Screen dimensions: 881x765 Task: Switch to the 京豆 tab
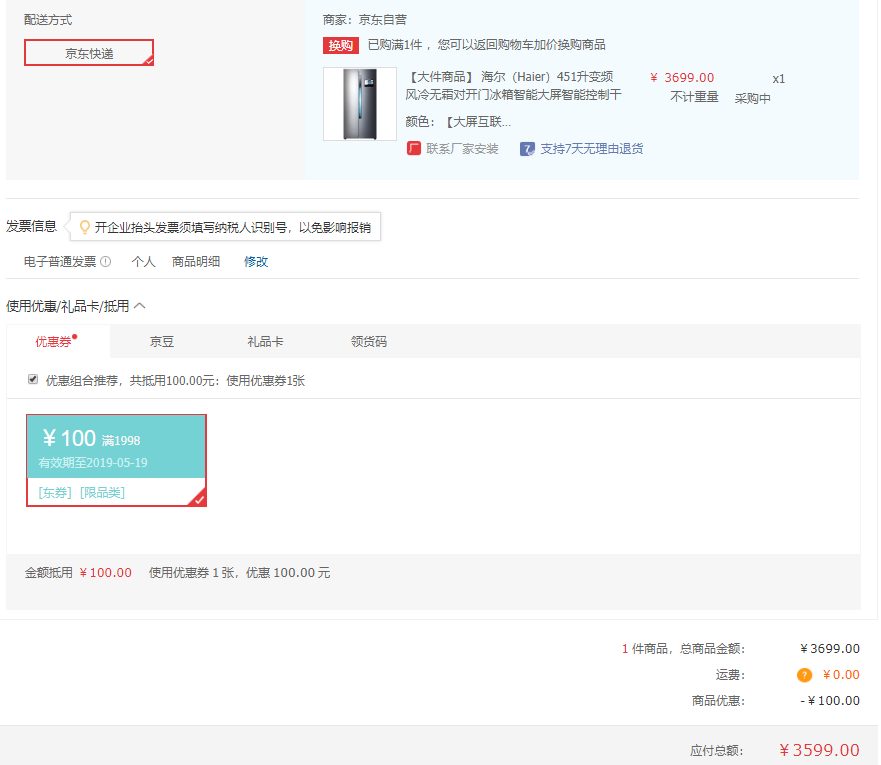(162, 341)
